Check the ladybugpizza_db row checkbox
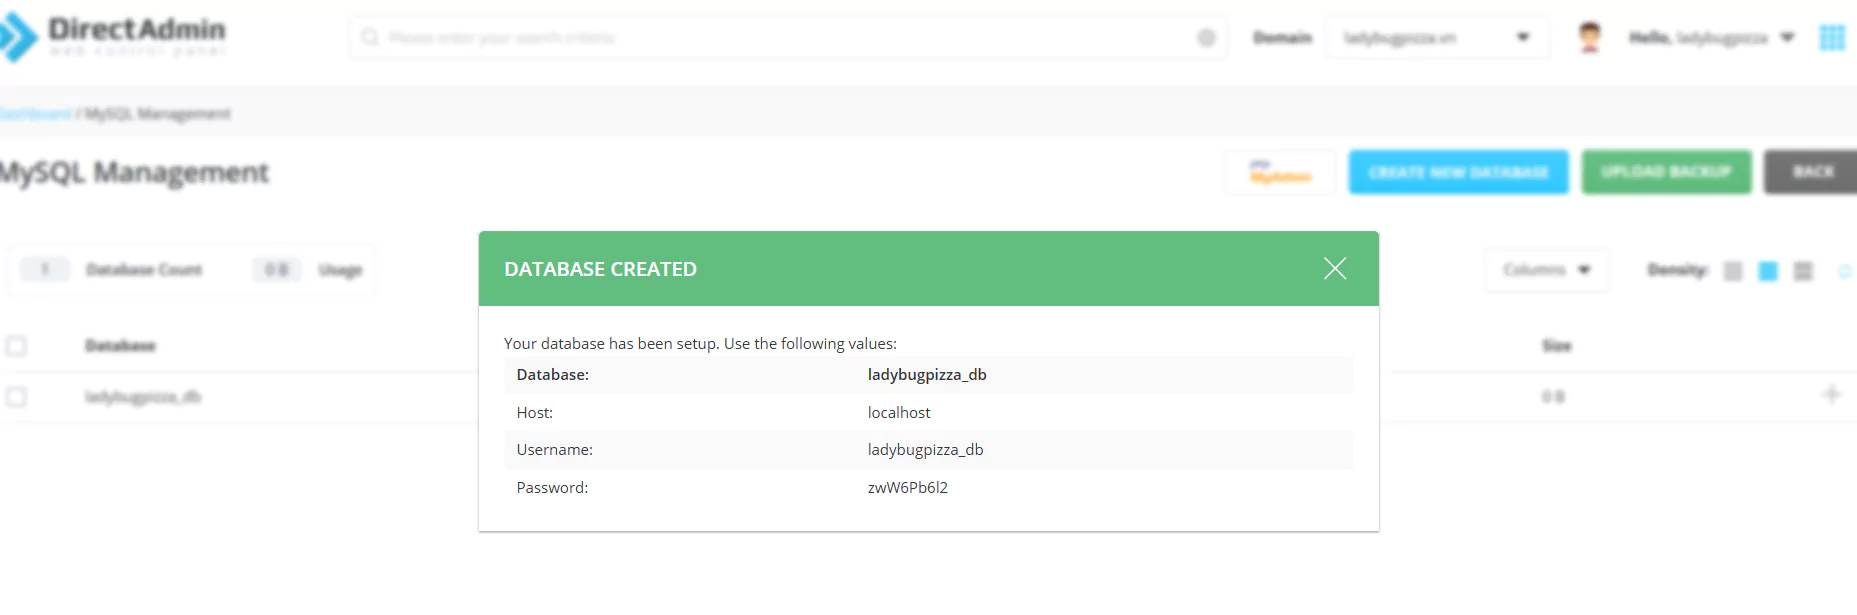Viewport: 1857px width, 615px height. (16, 397)
